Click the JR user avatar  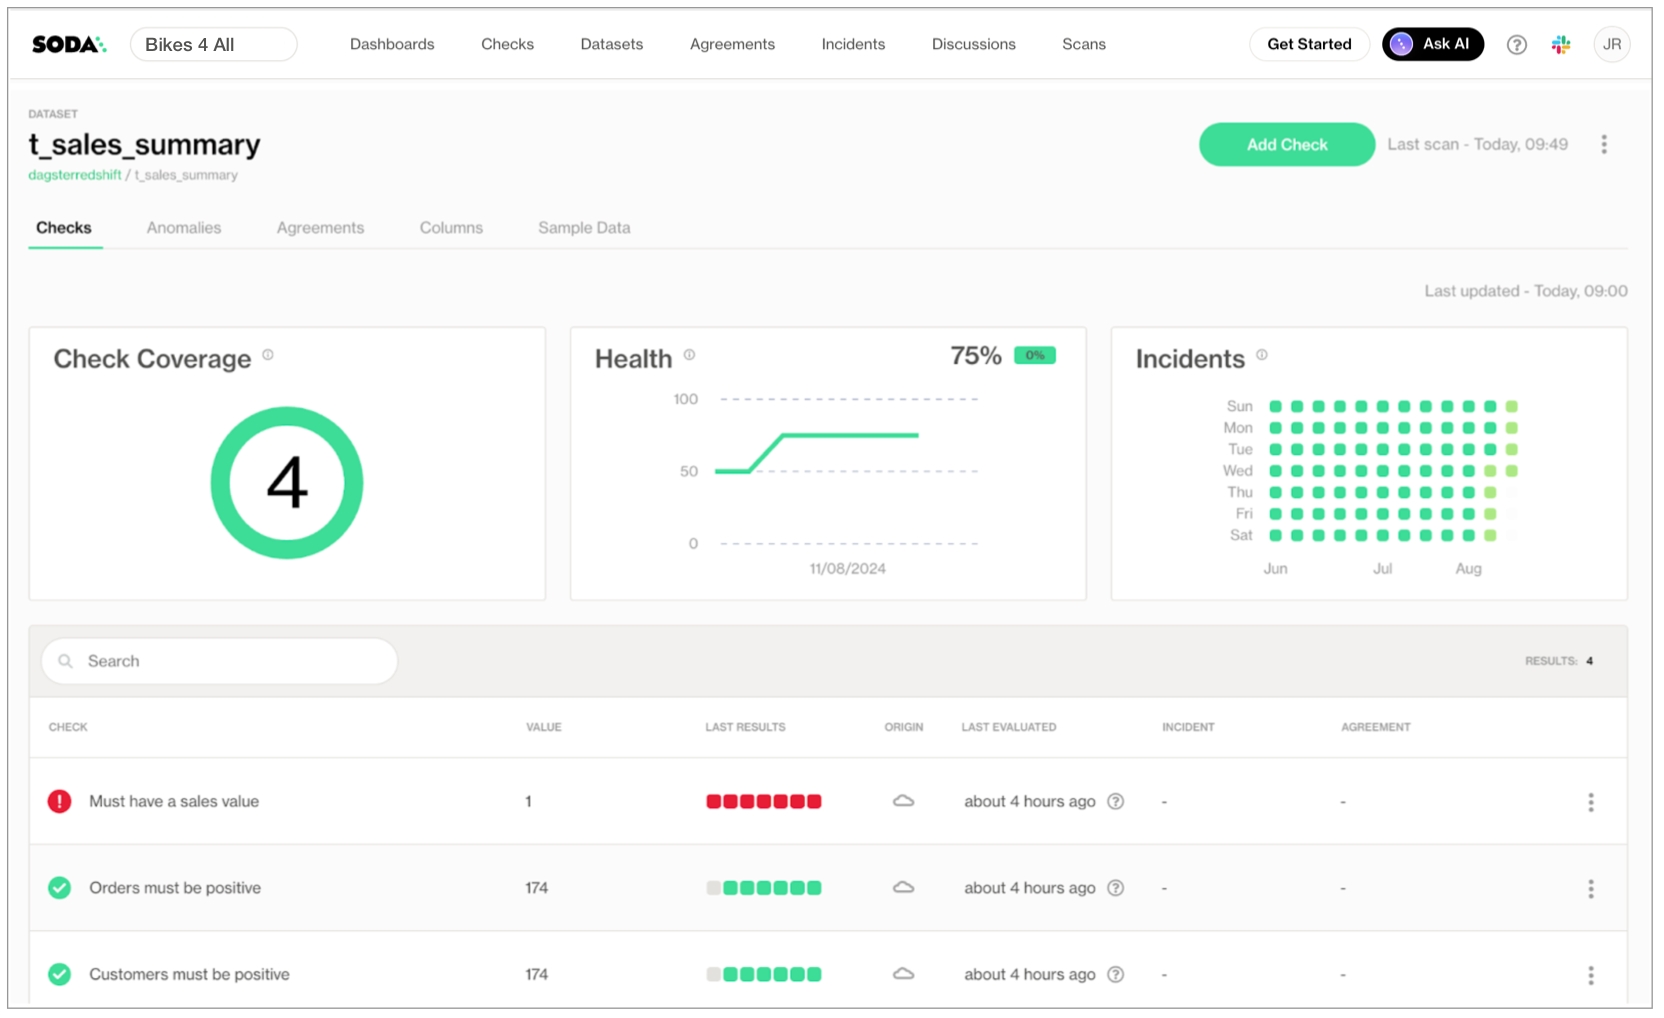pos(1611,44)
